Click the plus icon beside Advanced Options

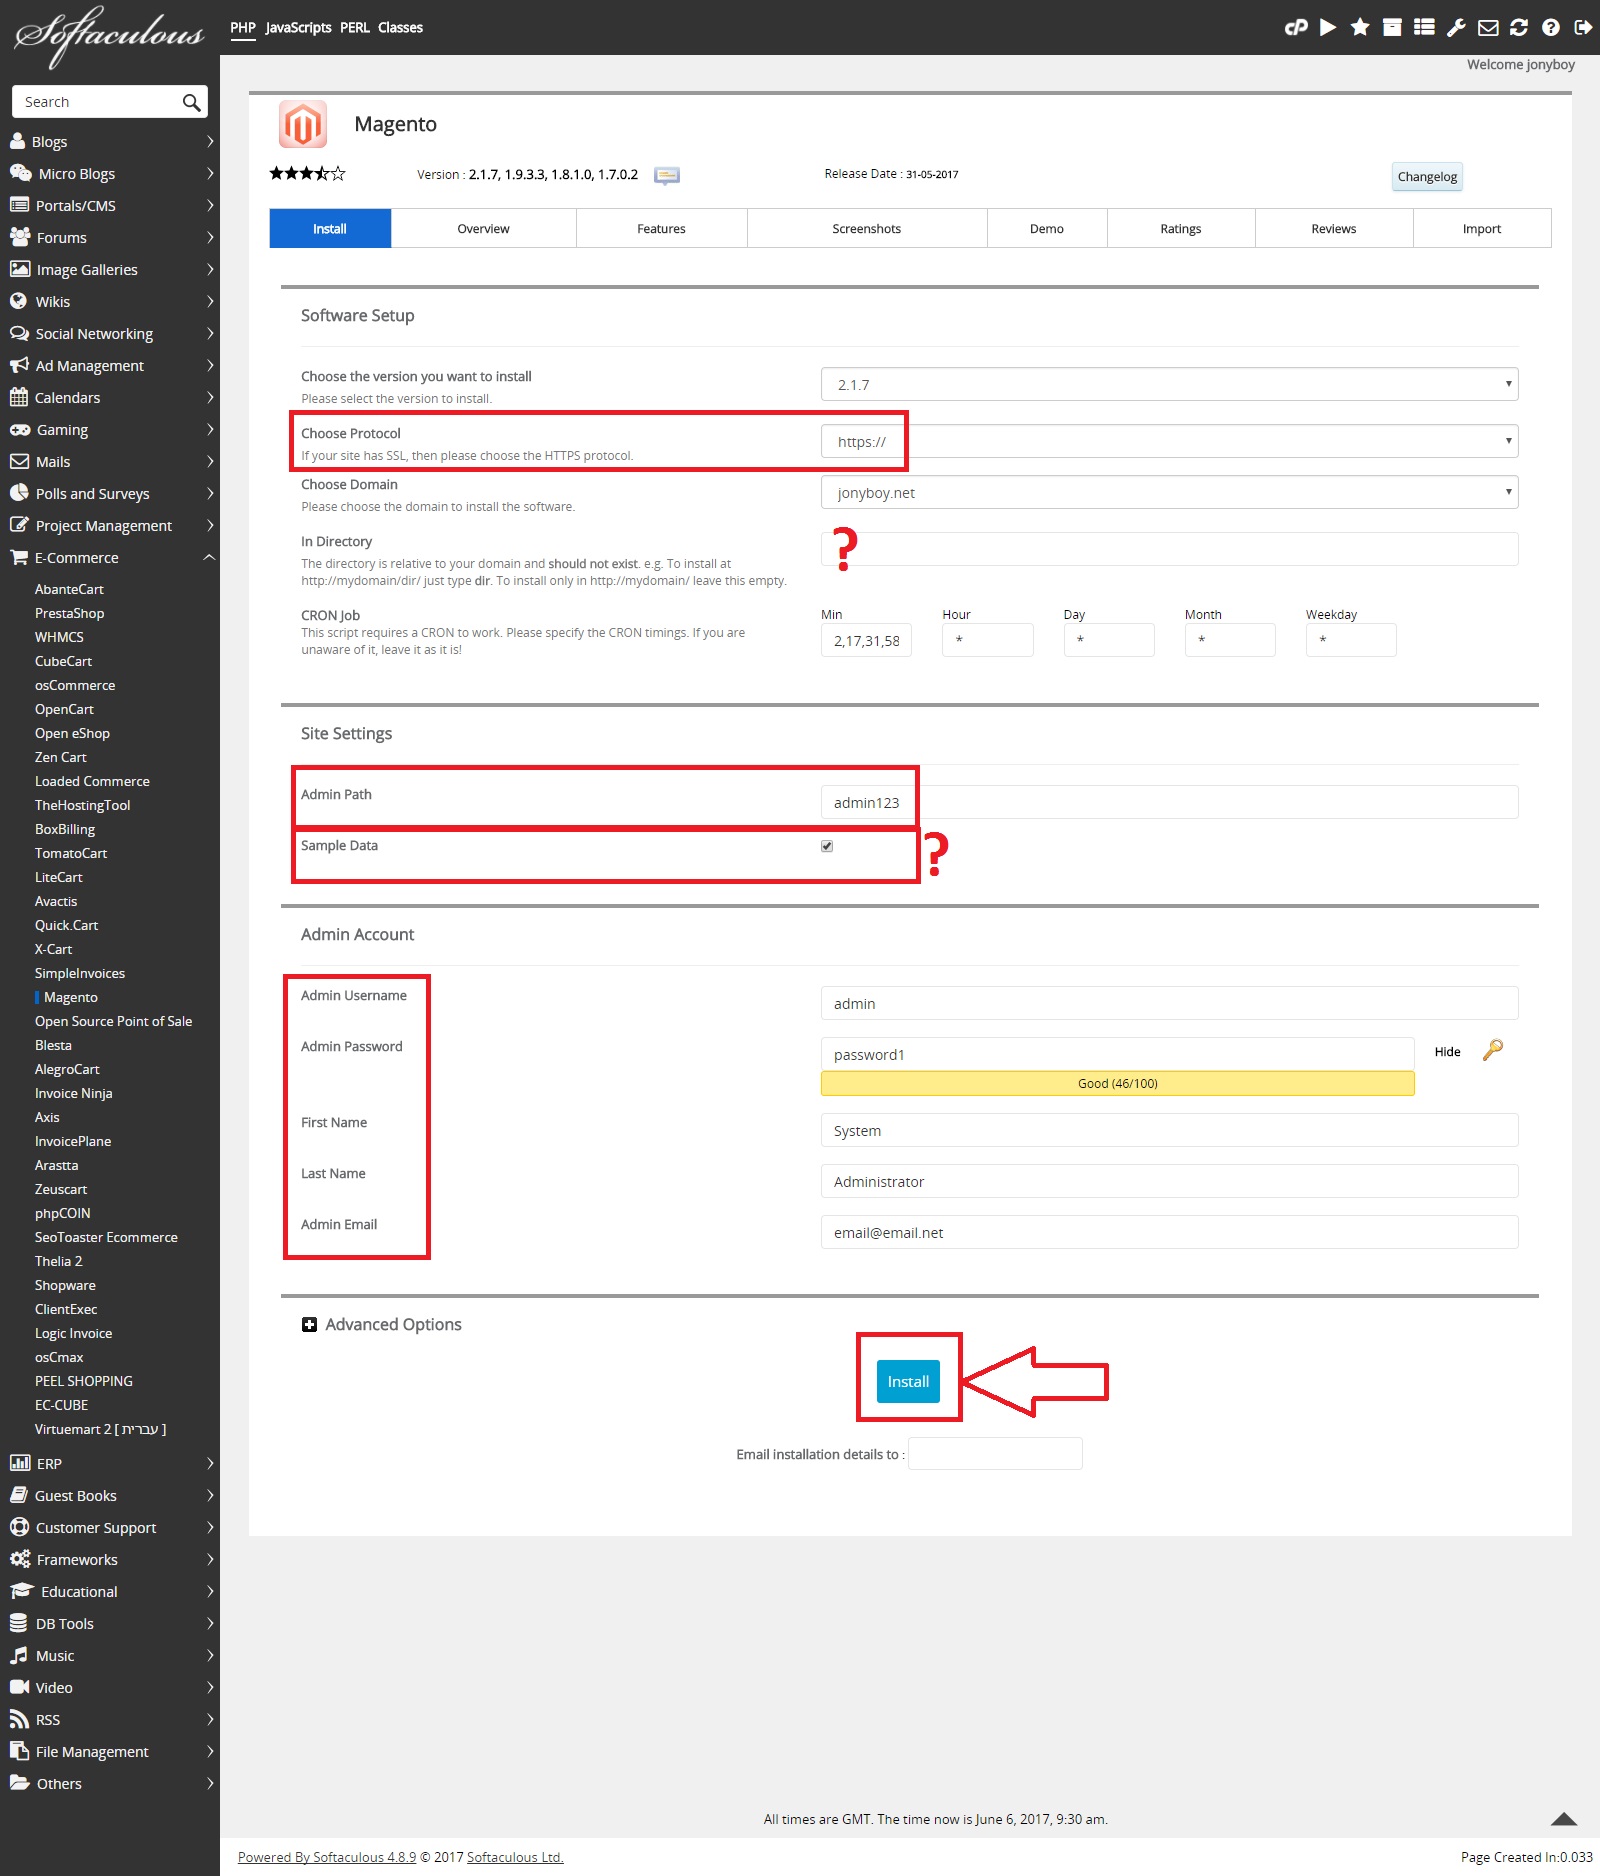point(309,1325)
